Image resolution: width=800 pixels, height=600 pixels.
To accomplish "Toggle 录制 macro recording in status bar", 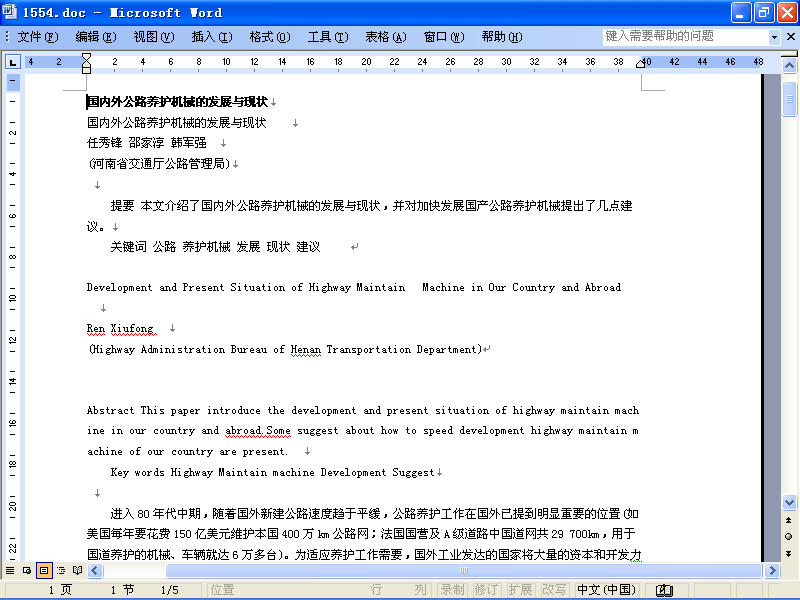I will 452,590.
